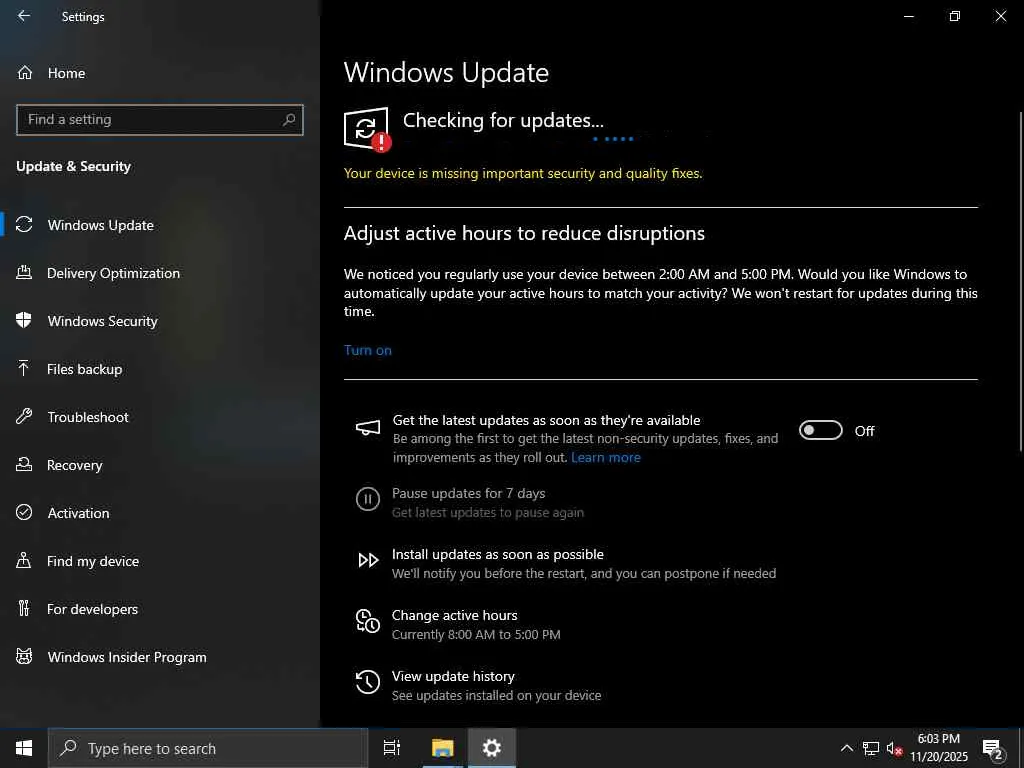Viewport: 1024px width, 768px height.
Task: Click the Checking for updates status text
Action: click(503, 120)
